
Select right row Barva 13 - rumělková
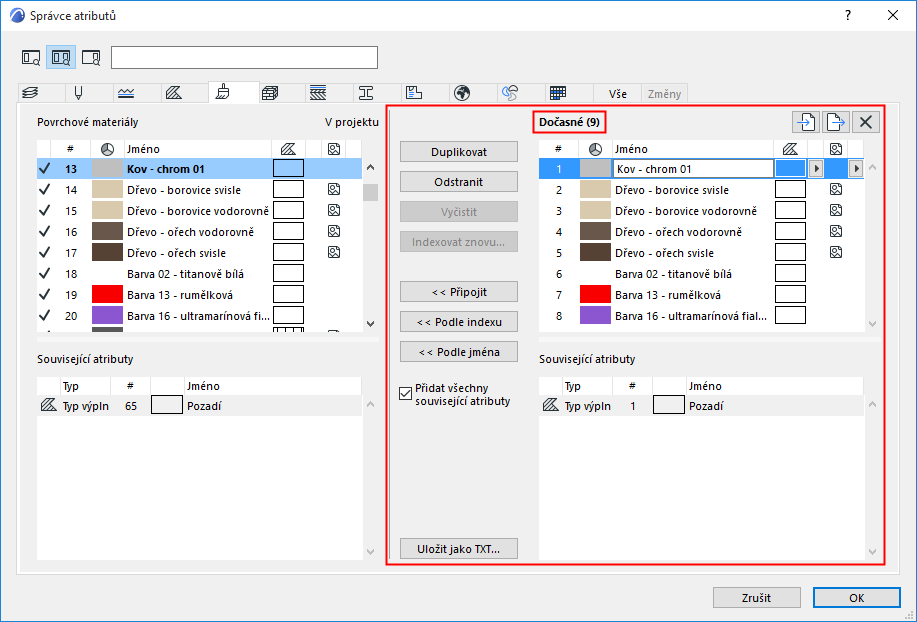point(701,295)
